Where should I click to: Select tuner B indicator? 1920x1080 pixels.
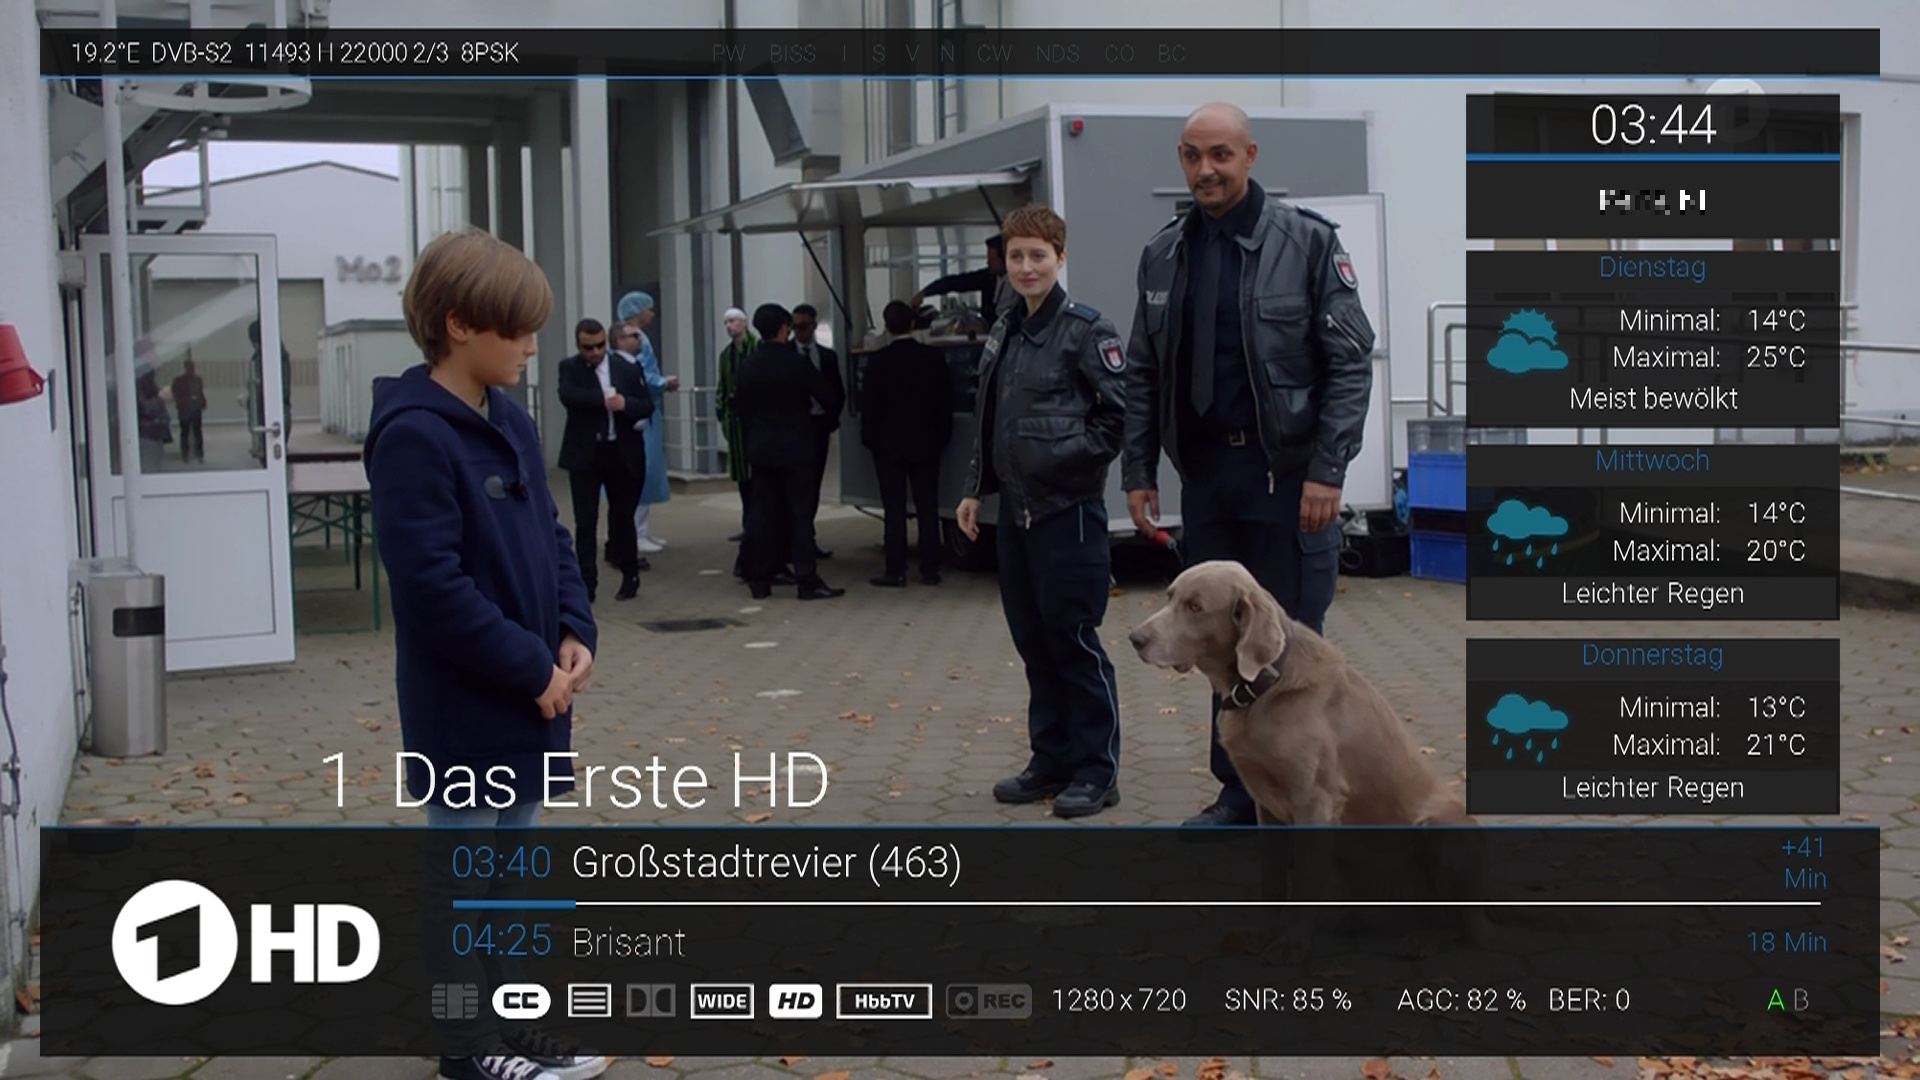1801,1000
